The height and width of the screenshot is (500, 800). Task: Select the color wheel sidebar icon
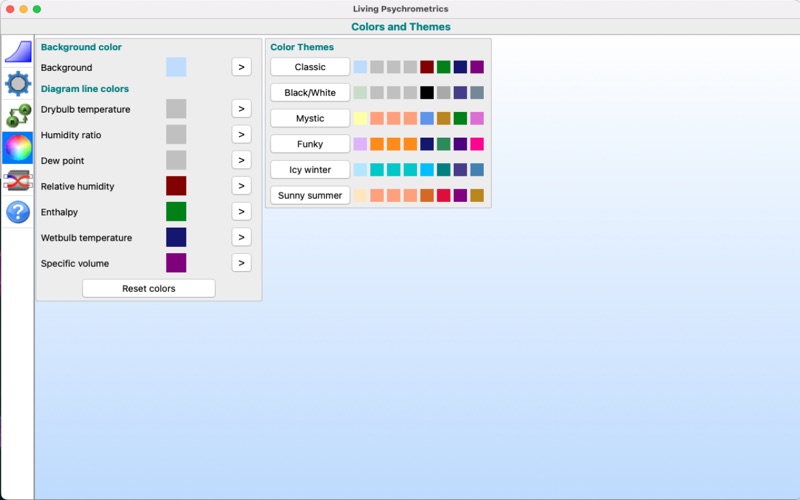18,148
